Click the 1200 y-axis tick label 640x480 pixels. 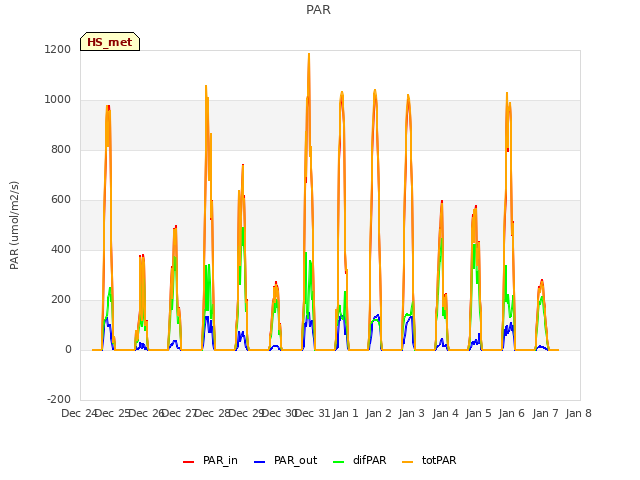58,49
